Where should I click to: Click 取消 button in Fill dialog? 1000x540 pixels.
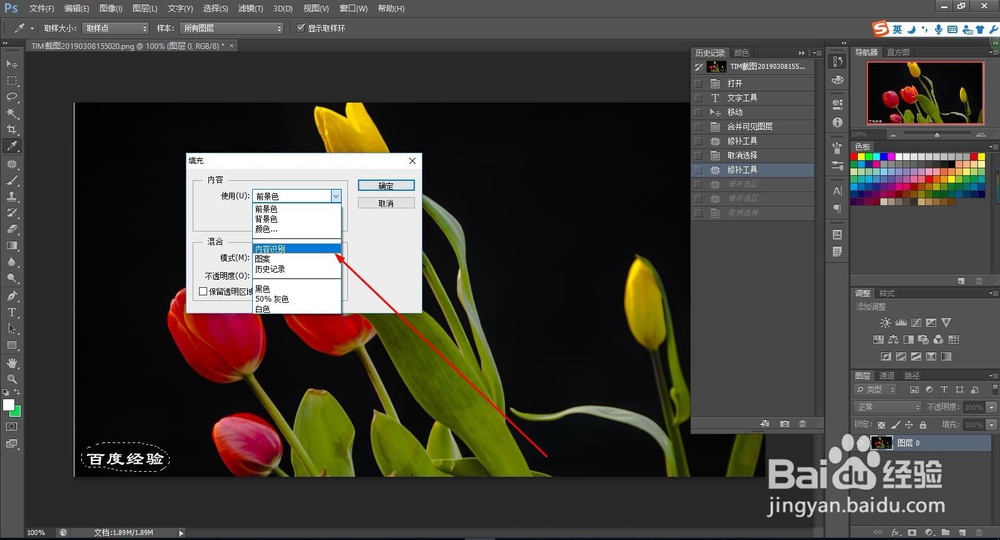[x=386, y=203]
